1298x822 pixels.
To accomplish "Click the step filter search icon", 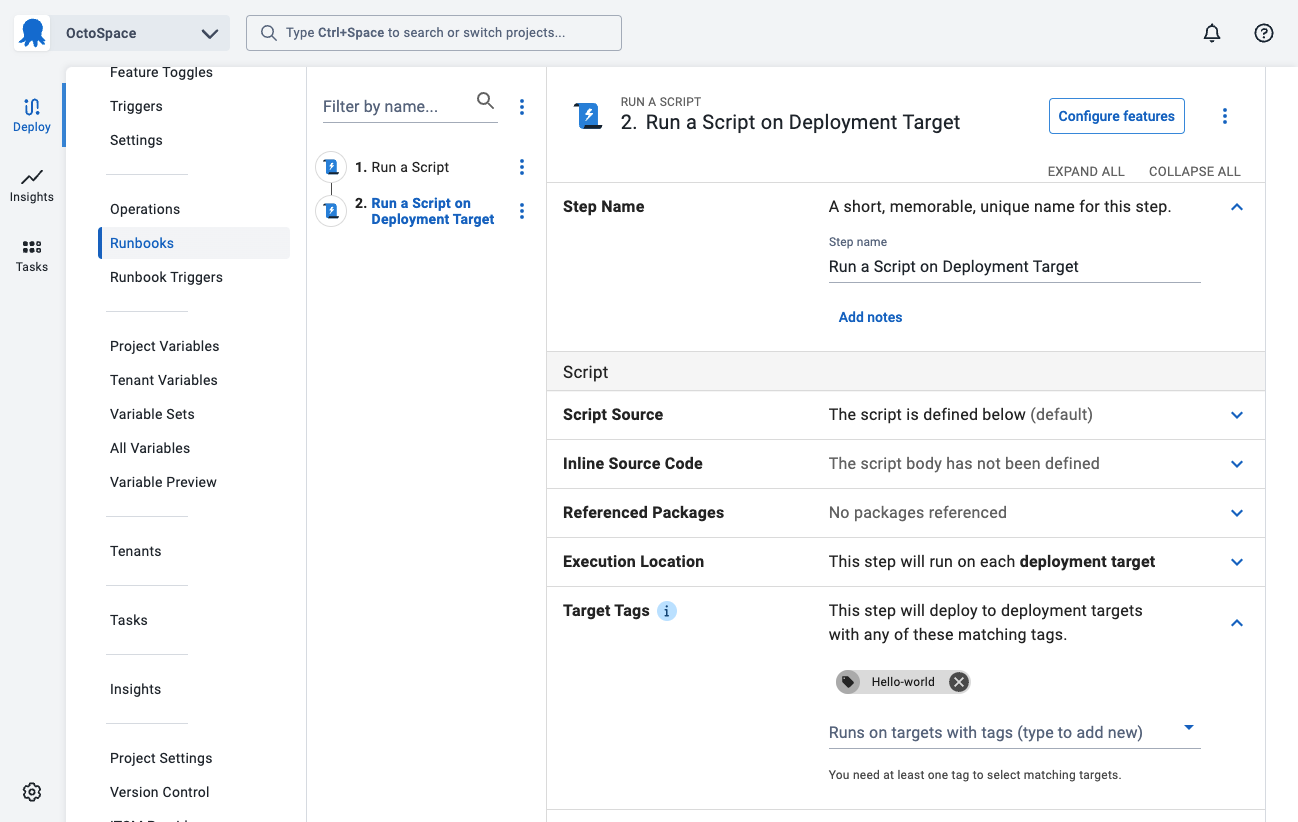I will coord(485,100).
